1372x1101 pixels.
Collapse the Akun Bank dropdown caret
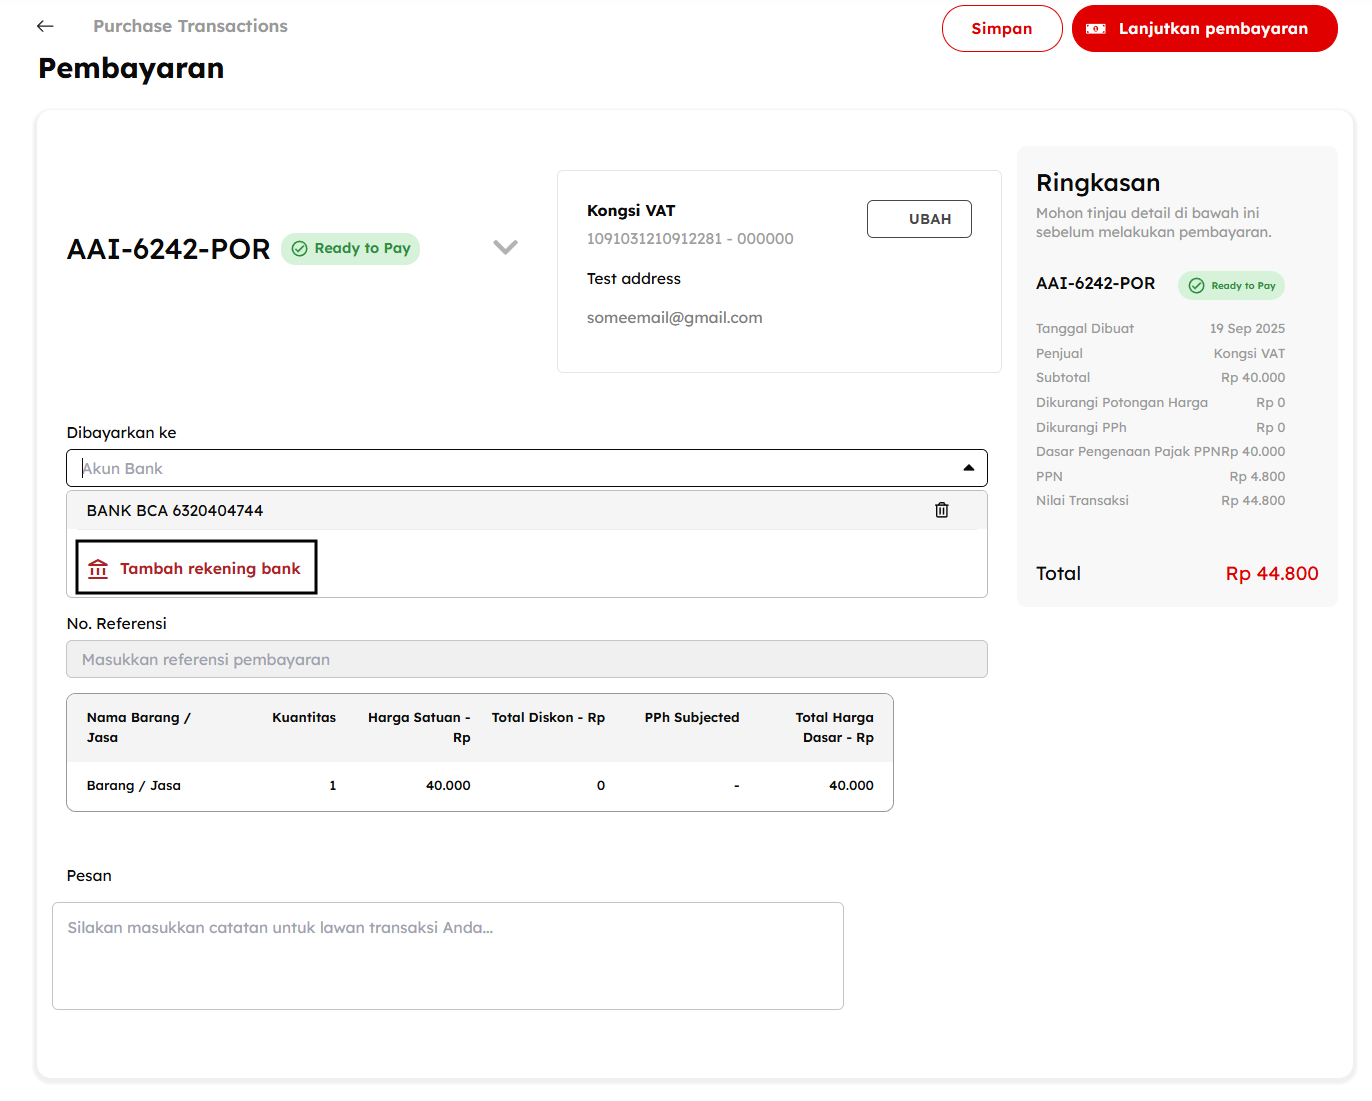(968, 468)
